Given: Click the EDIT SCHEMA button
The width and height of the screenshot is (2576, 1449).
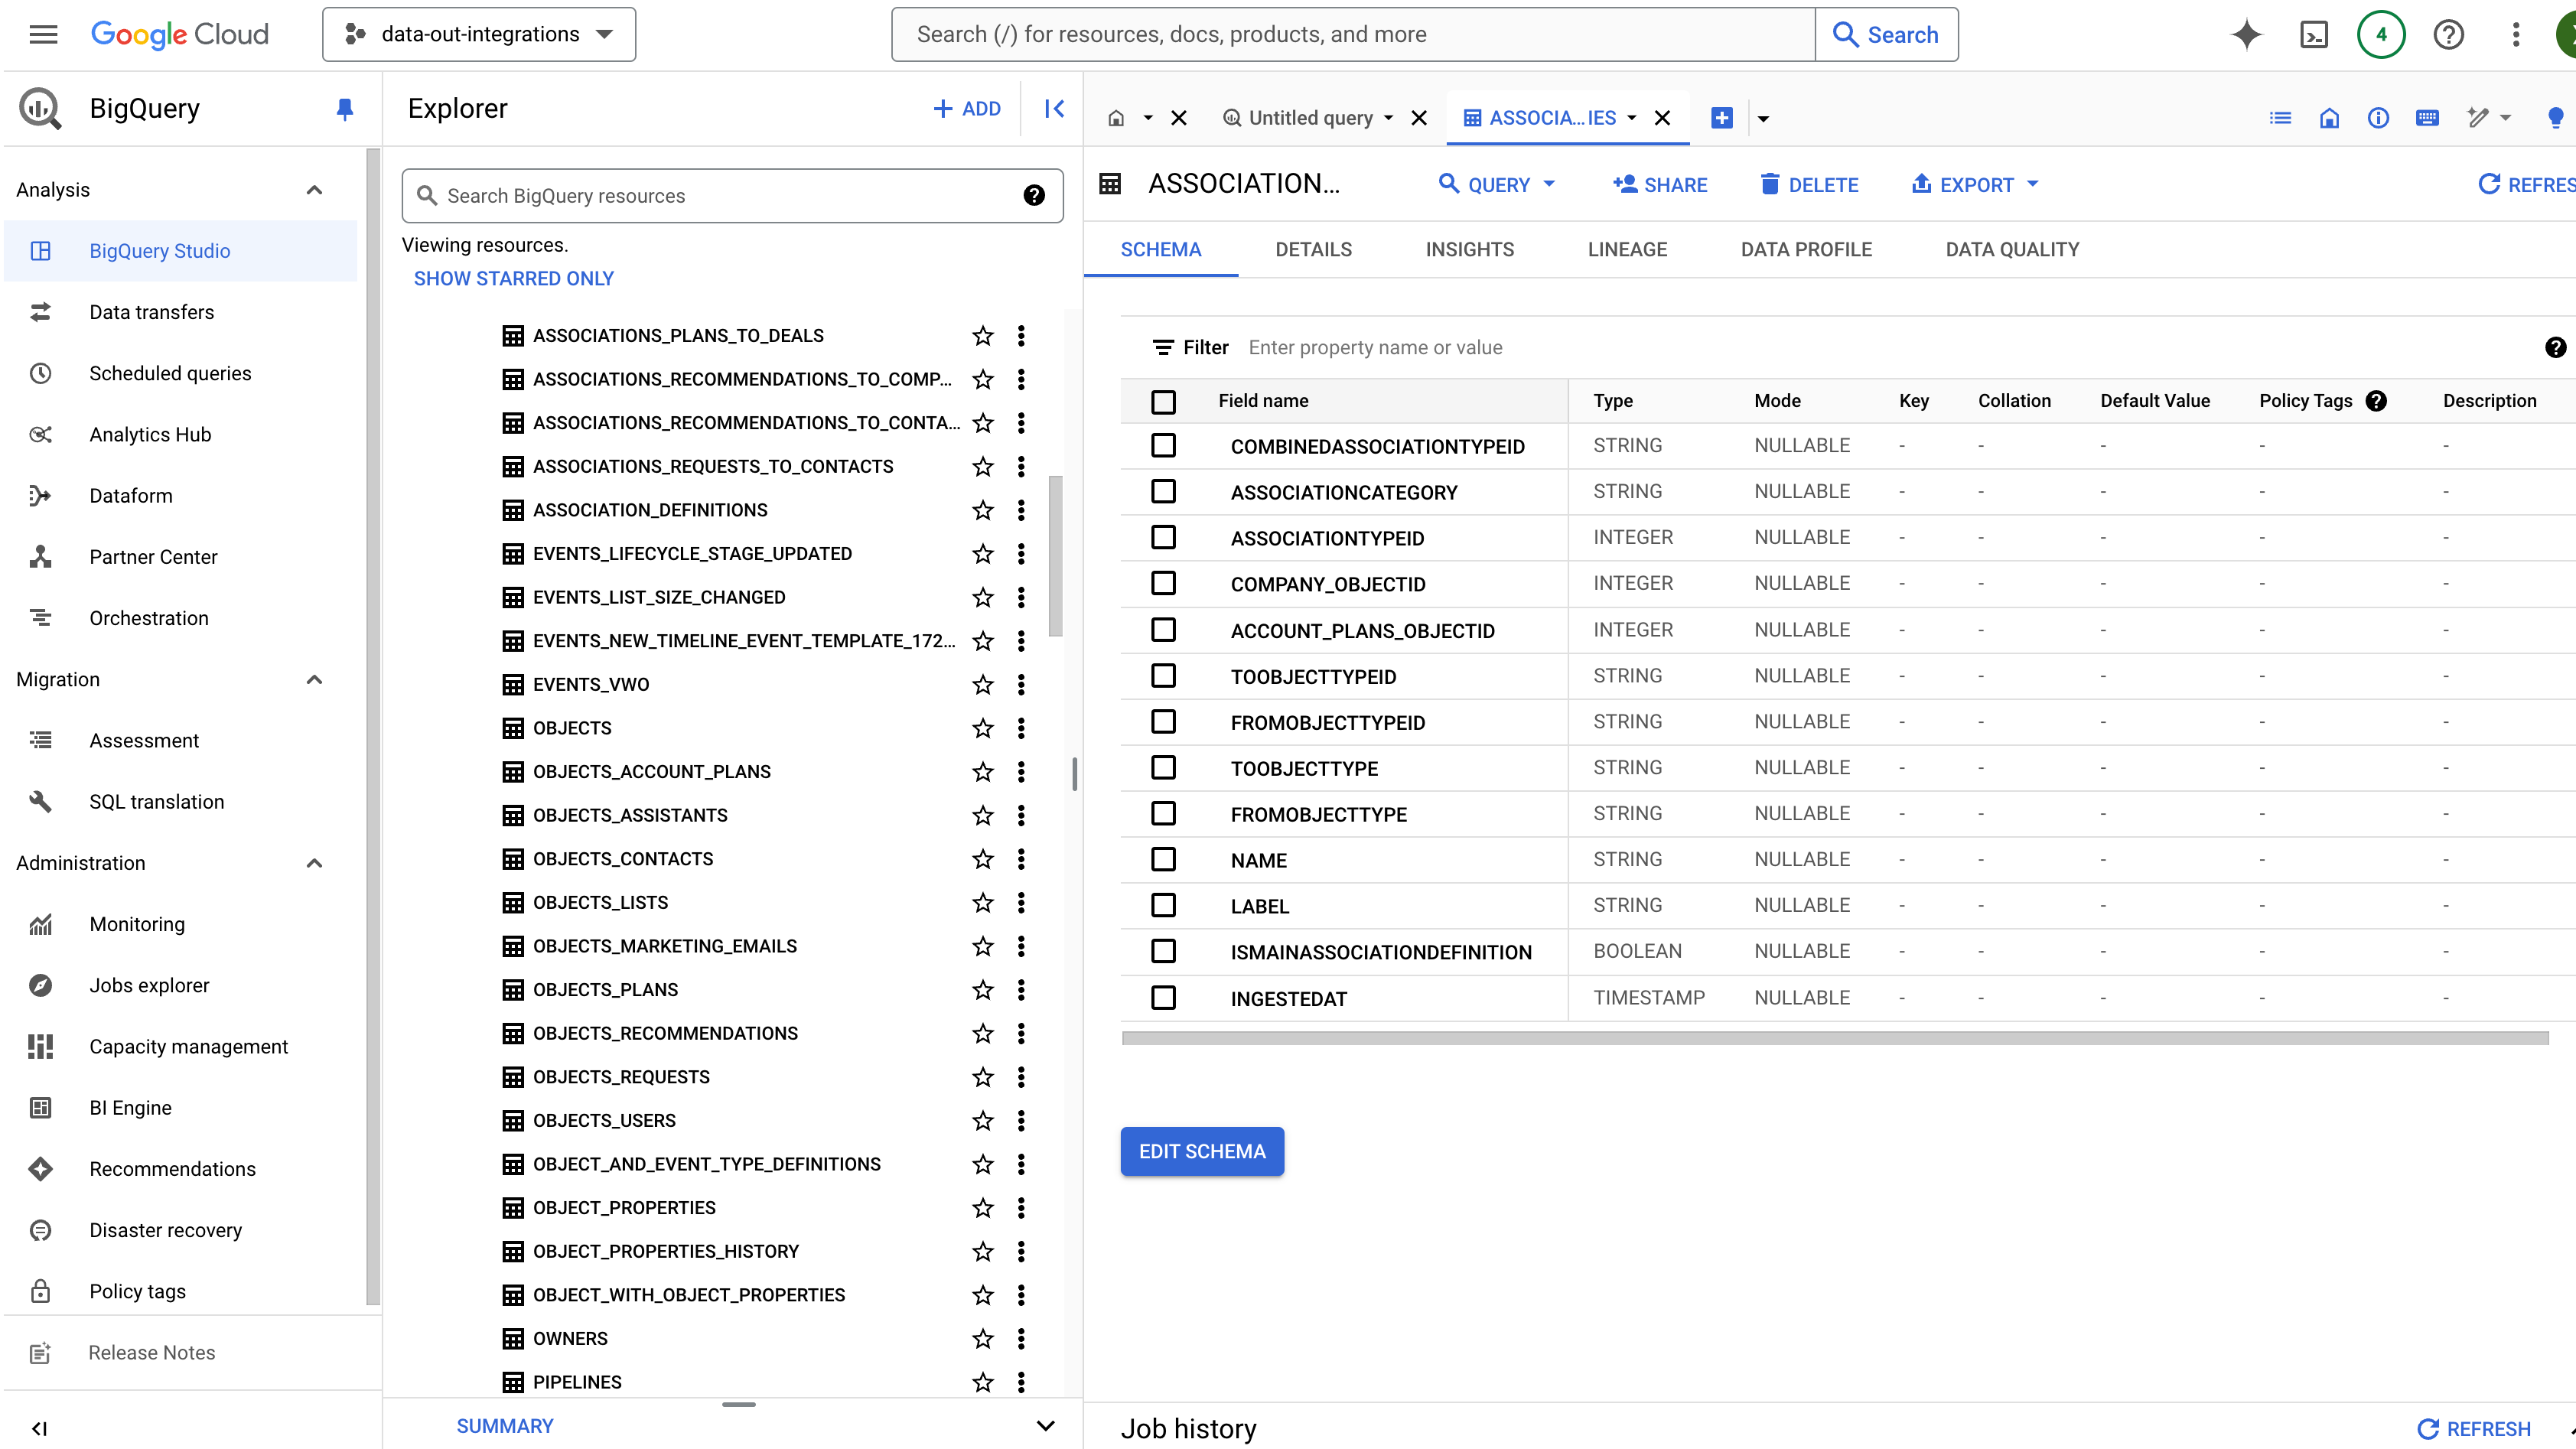Looking at the screenshot, I should coord(1202,1151).
